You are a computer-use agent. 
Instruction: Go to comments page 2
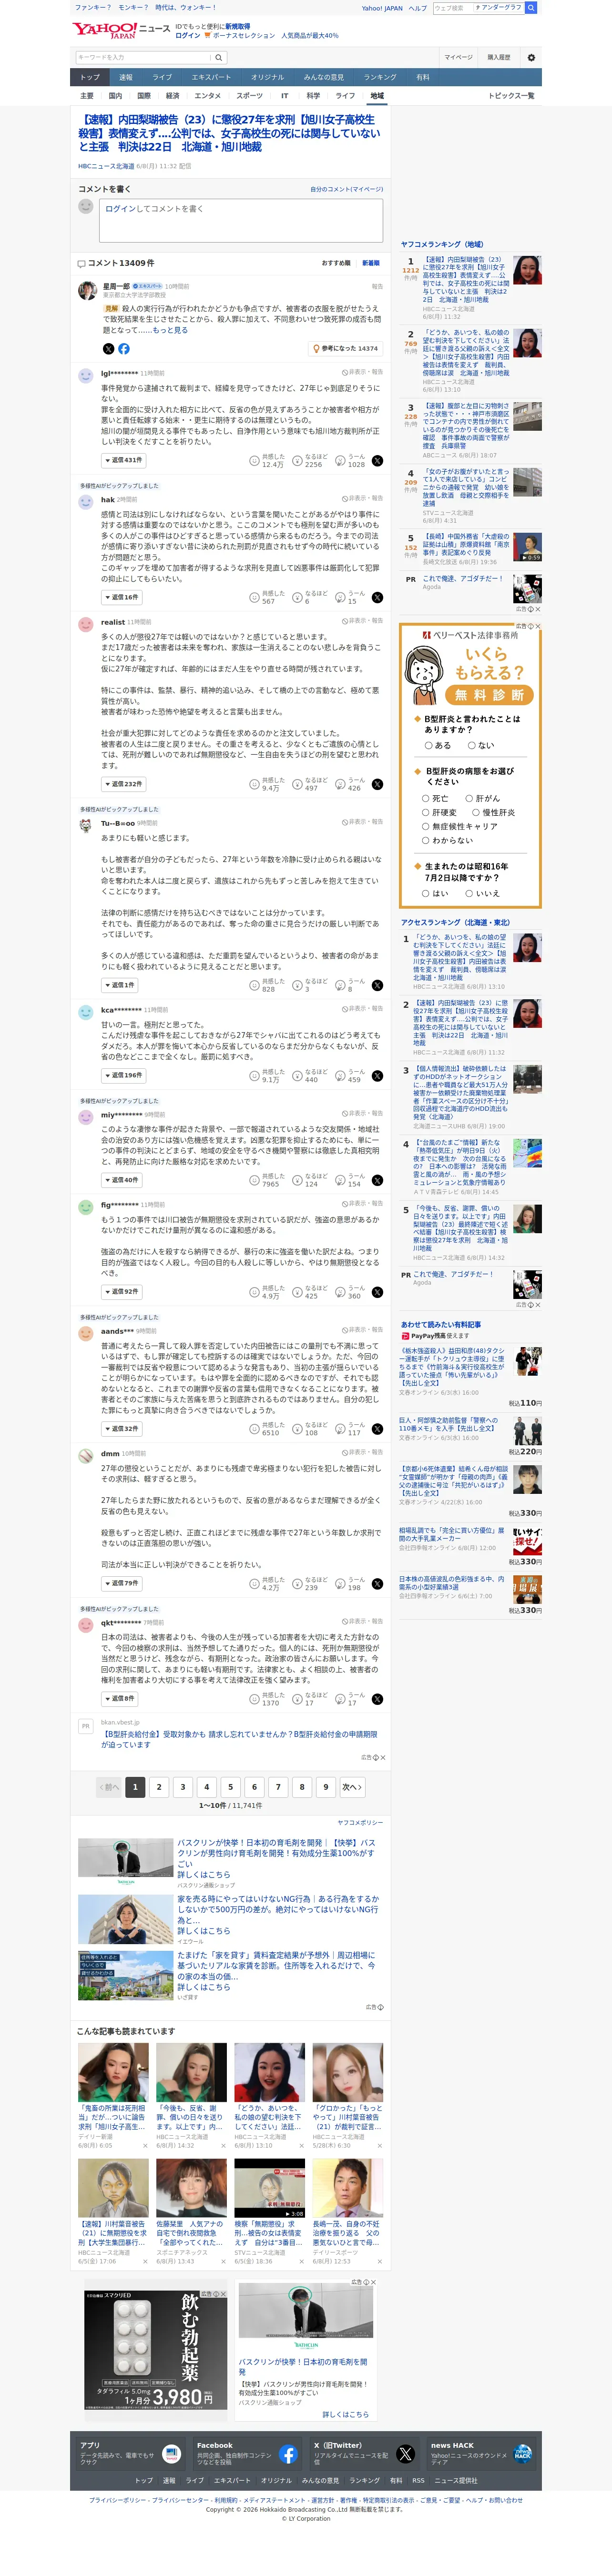coord(159,1787)
